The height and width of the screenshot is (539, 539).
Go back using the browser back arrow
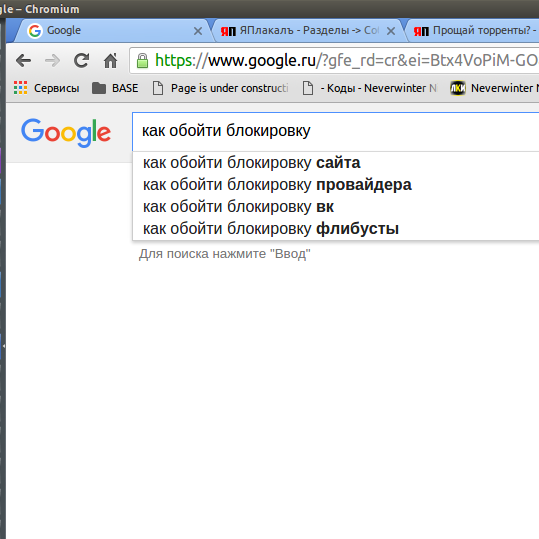click(23, 61)
